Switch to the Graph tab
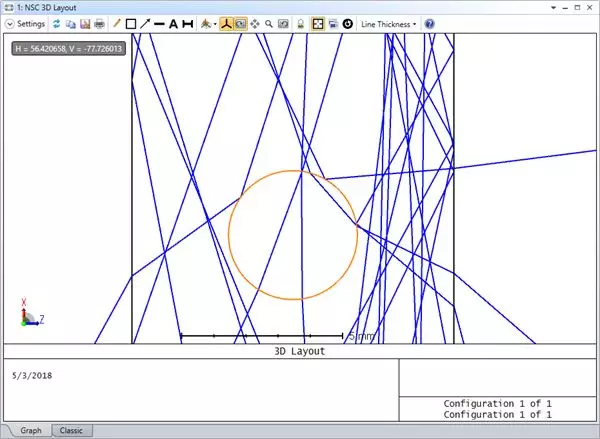This screenshot has width=600, height=439. tap(31, 431)
